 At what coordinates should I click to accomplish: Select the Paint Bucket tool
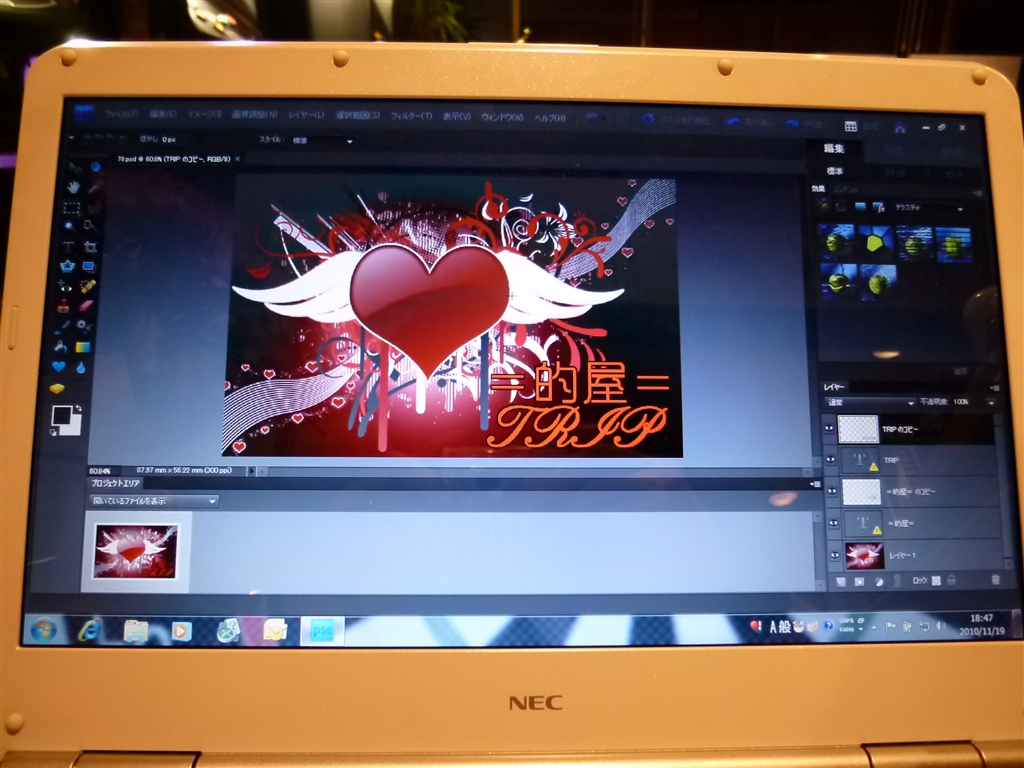click(61, 347)
